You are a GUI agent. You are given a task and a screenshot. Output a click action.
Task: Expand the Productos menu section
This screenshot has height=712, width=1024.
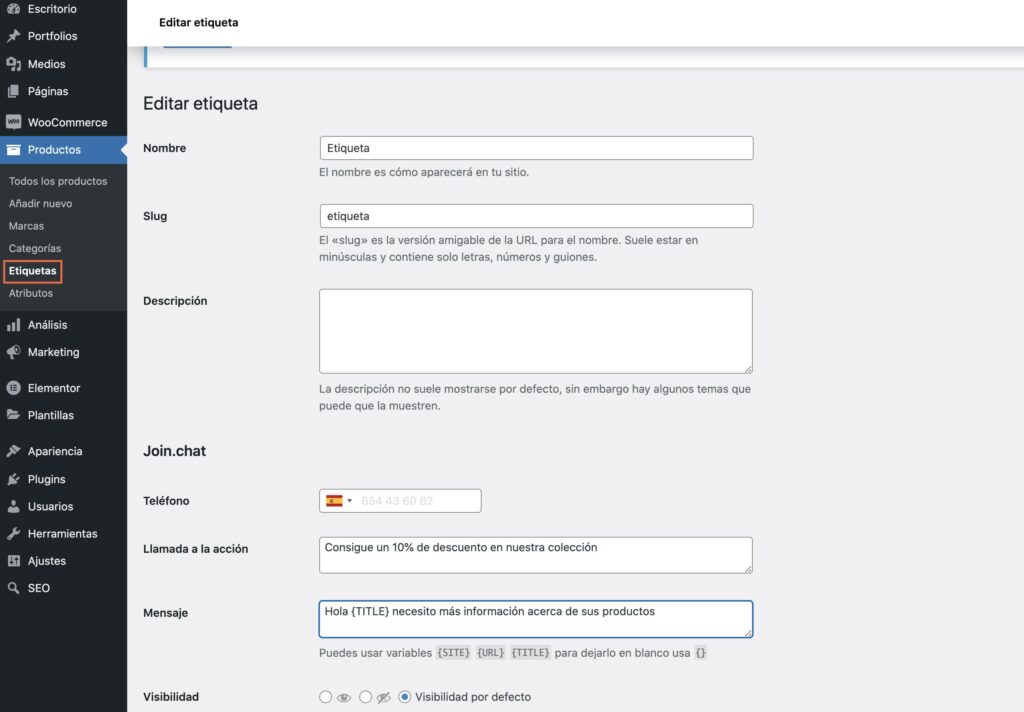(x=54, y=150)
